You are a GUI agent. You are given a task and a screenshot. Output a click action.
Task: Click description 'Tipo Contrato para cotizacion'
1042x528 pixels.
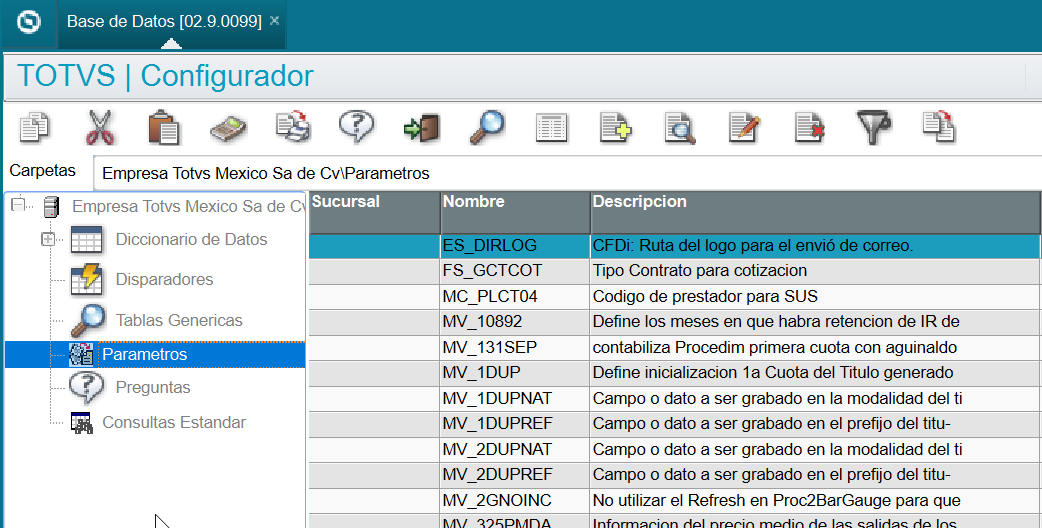[700, 271]
